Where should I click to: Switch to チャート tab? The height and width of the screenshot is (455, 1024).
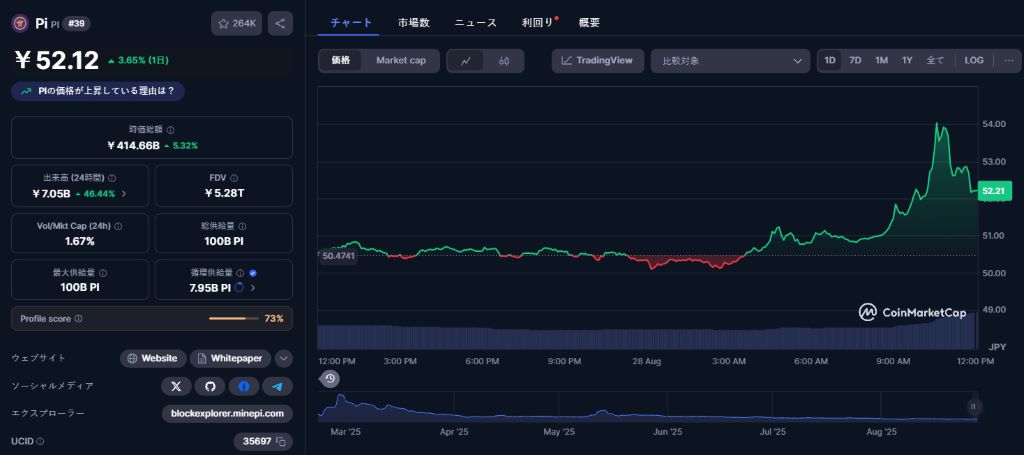(351, 23)
